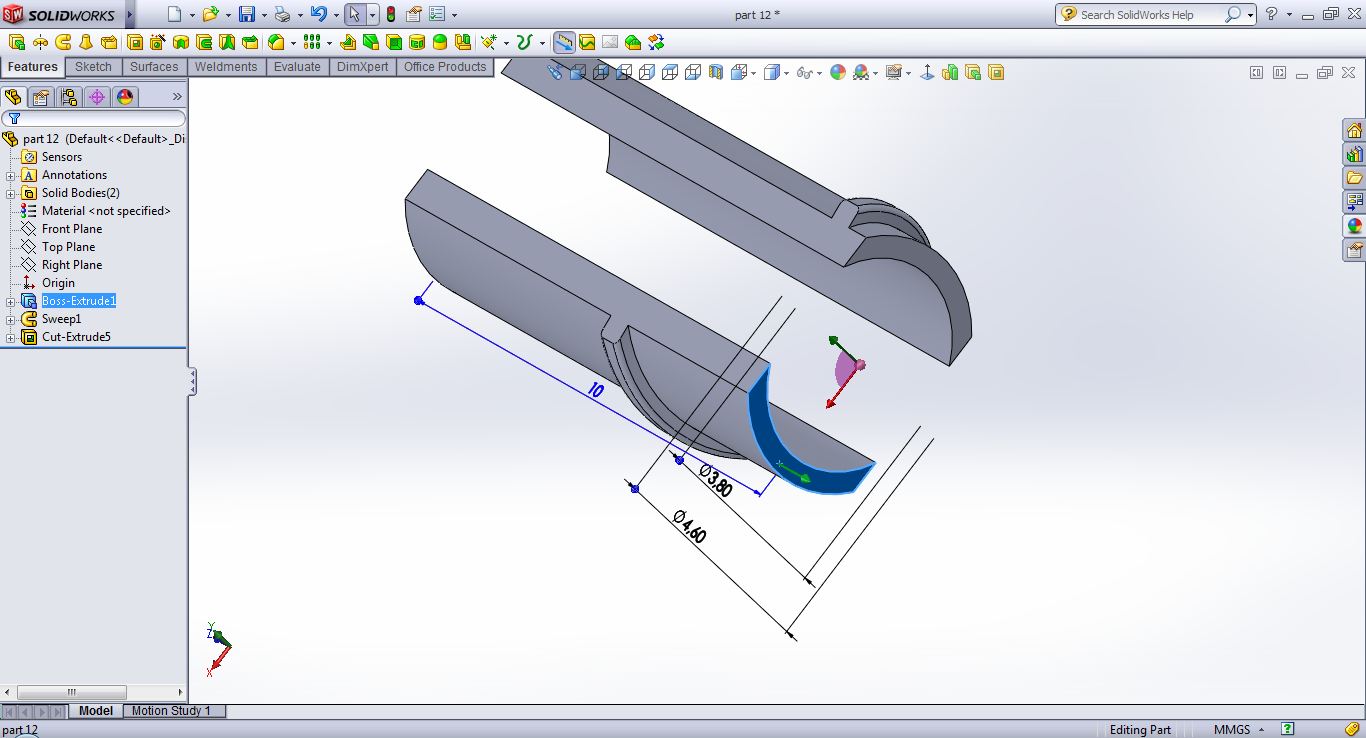This screenshot has width=1366, height=738.
Task: Open the Display Style dropdown arrow
Action: point(787,72)
